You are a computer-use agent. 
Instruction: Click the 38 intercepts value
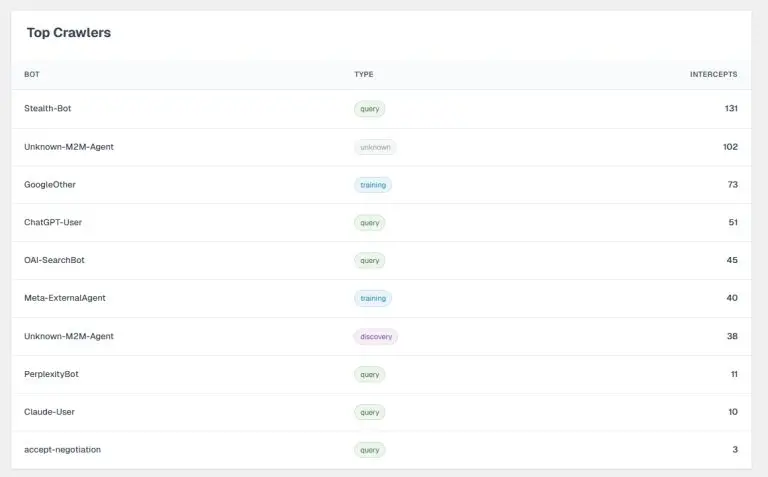click(732, 336)
